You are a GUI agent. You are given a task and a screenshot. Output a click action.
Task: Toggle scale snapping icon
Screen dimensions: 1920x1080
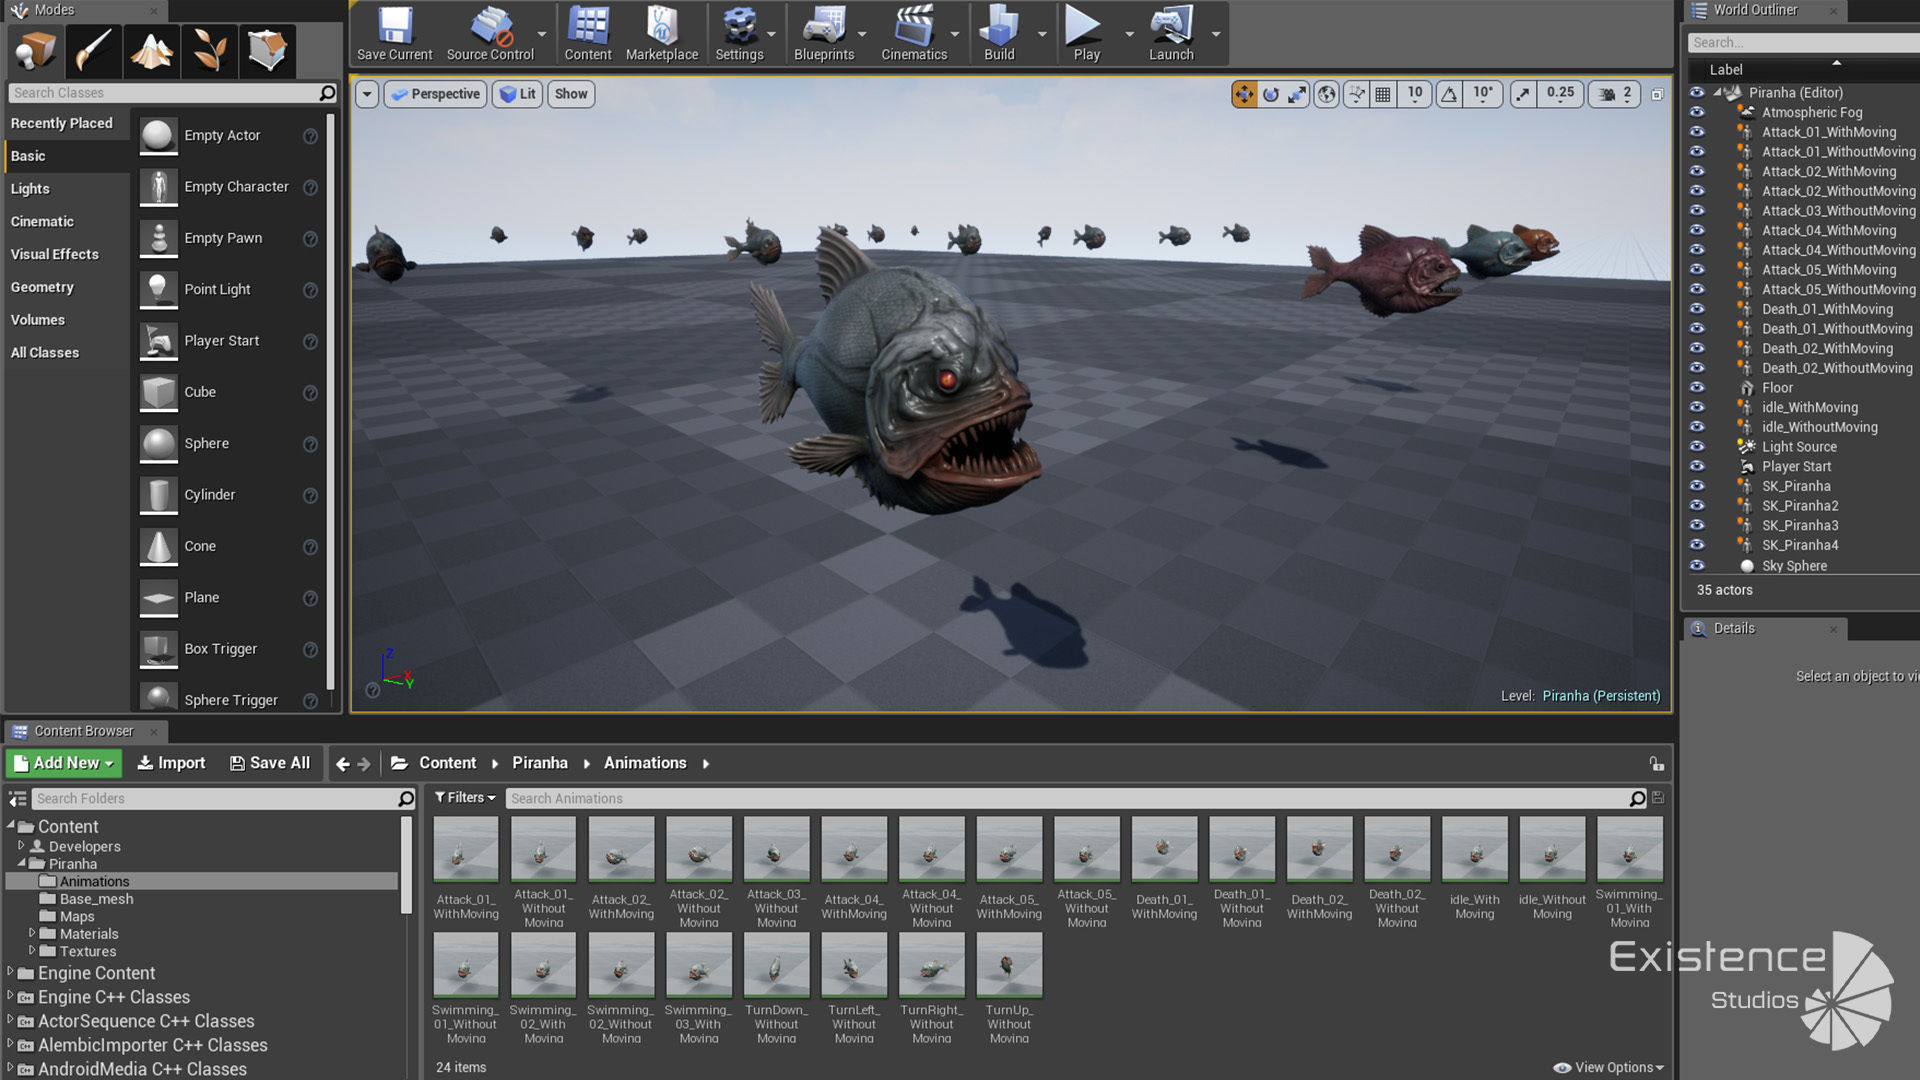(x=1523, y=94)
